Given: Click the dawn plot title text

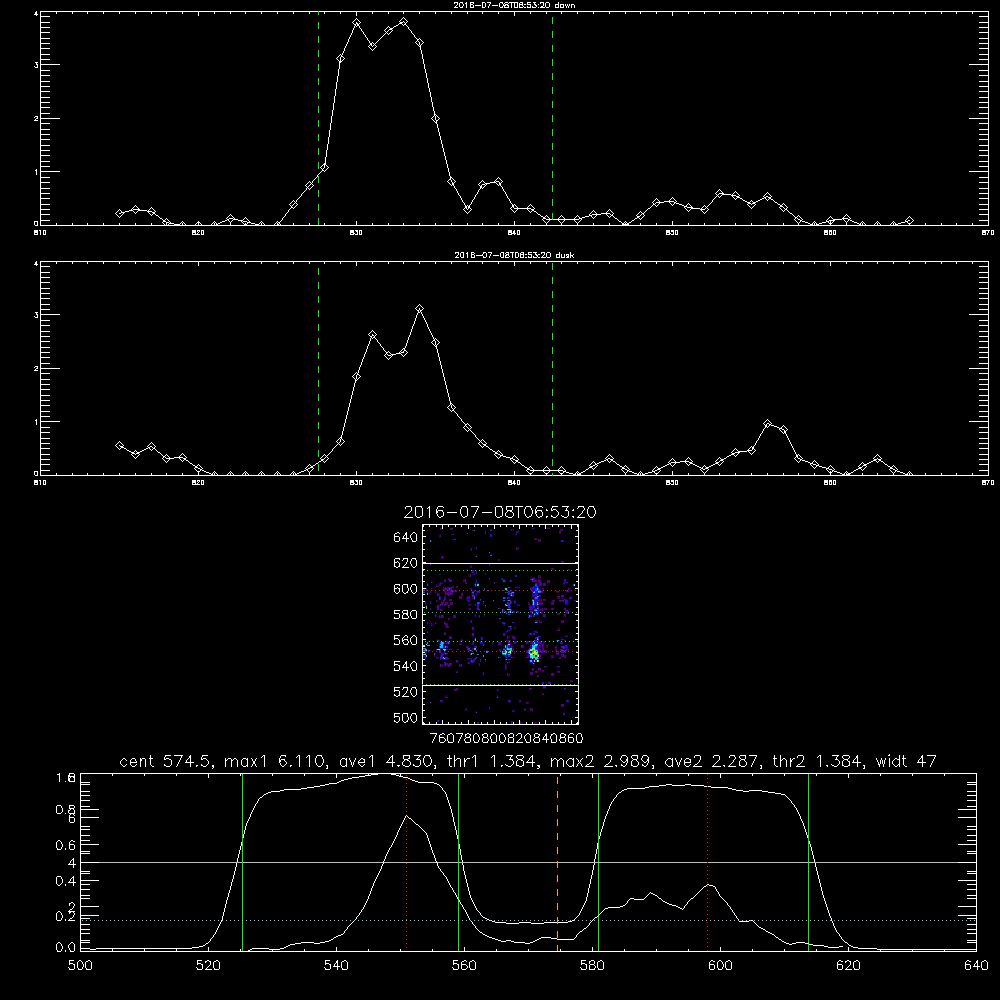Looking at the screenshot, I should coord(514,4).
